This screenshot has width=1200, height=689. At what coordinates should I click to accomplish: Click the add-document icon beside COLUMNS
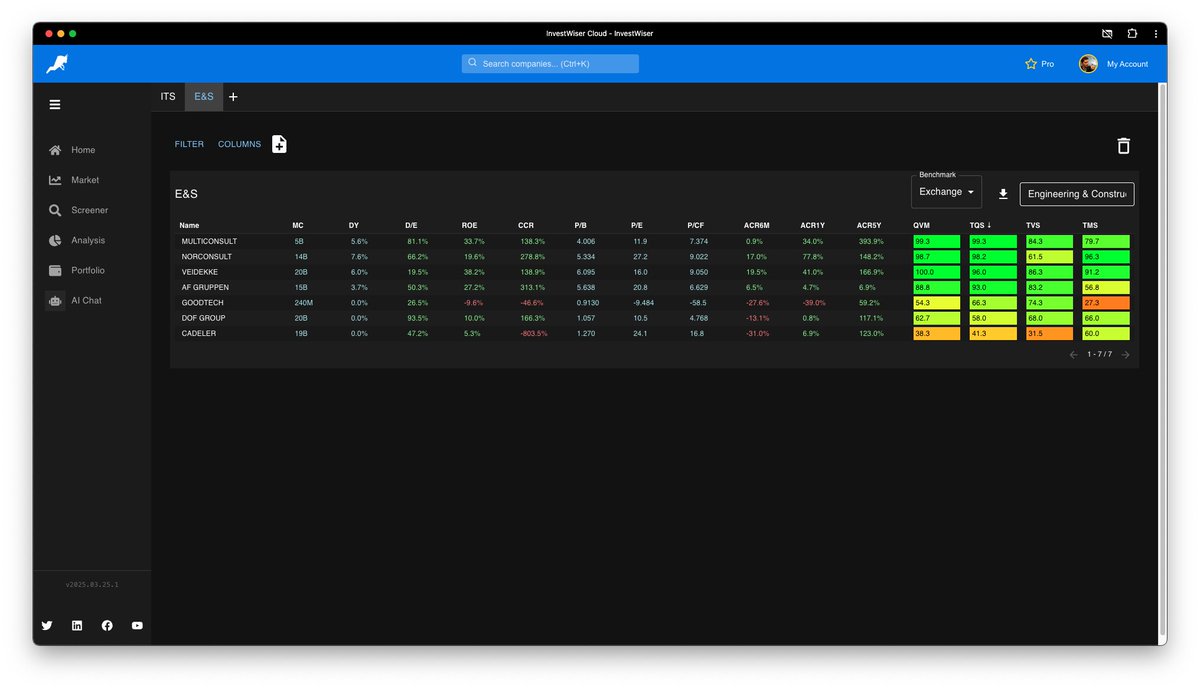pyautogui.click(x=280, y=144)
